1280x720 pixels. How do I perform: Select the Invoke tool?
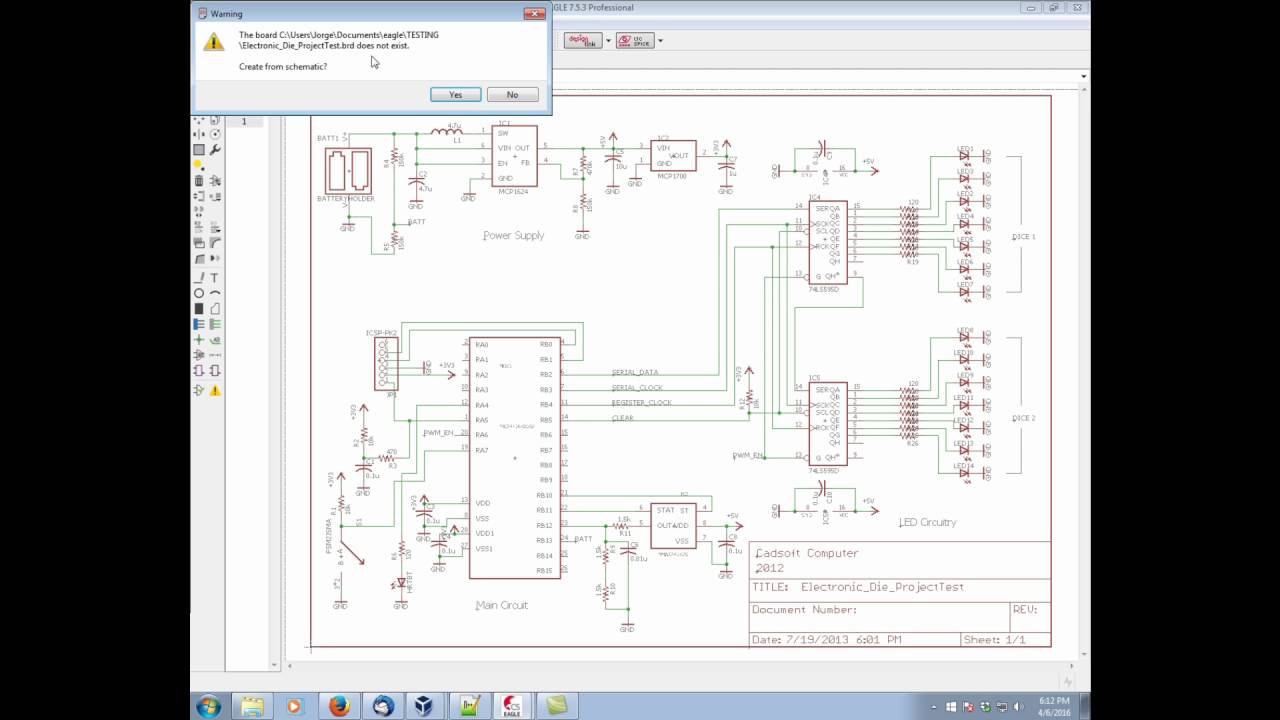(x=215, y=258)
